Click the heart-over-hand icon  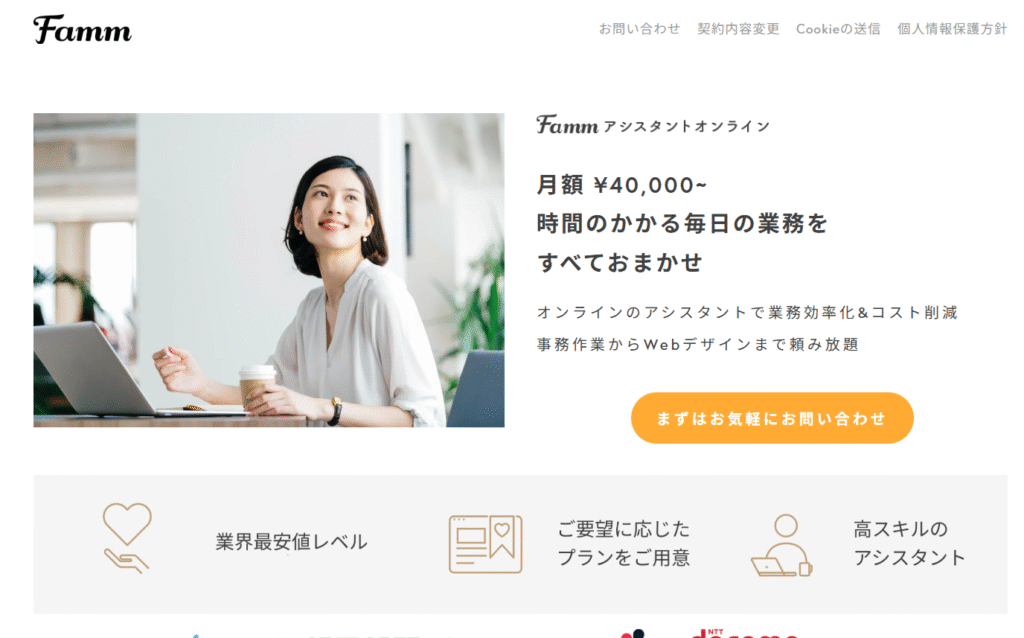(x=127, y=539)
